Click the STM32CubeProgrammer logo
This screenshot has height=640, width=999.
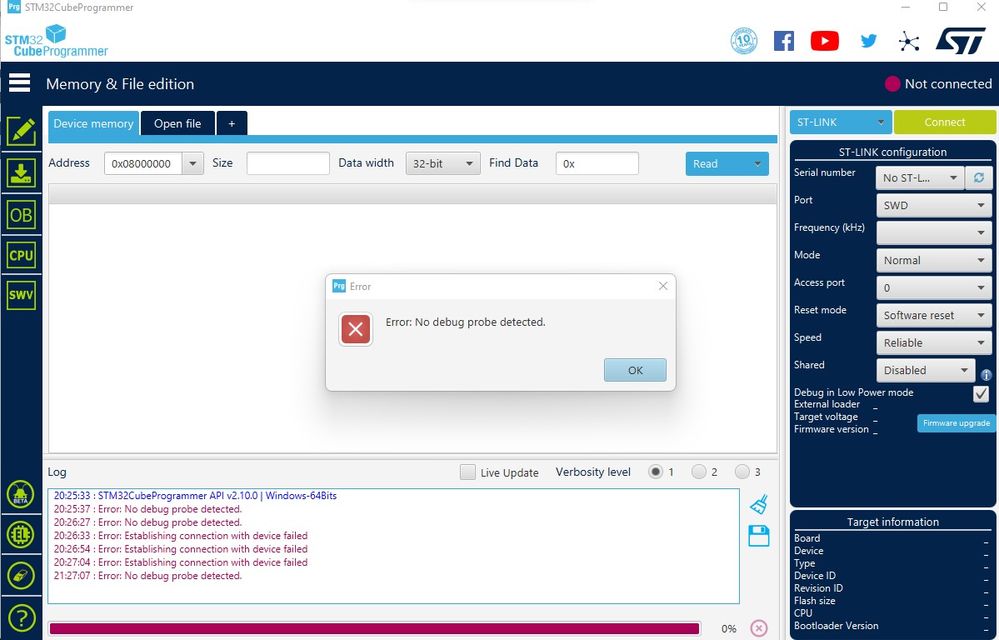(x=56, y=41)
